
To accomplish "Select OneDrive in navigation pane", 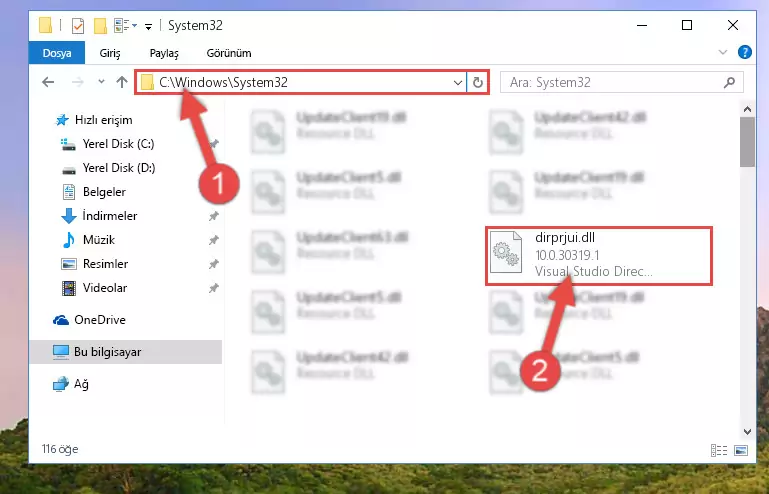I will [100, 320].
